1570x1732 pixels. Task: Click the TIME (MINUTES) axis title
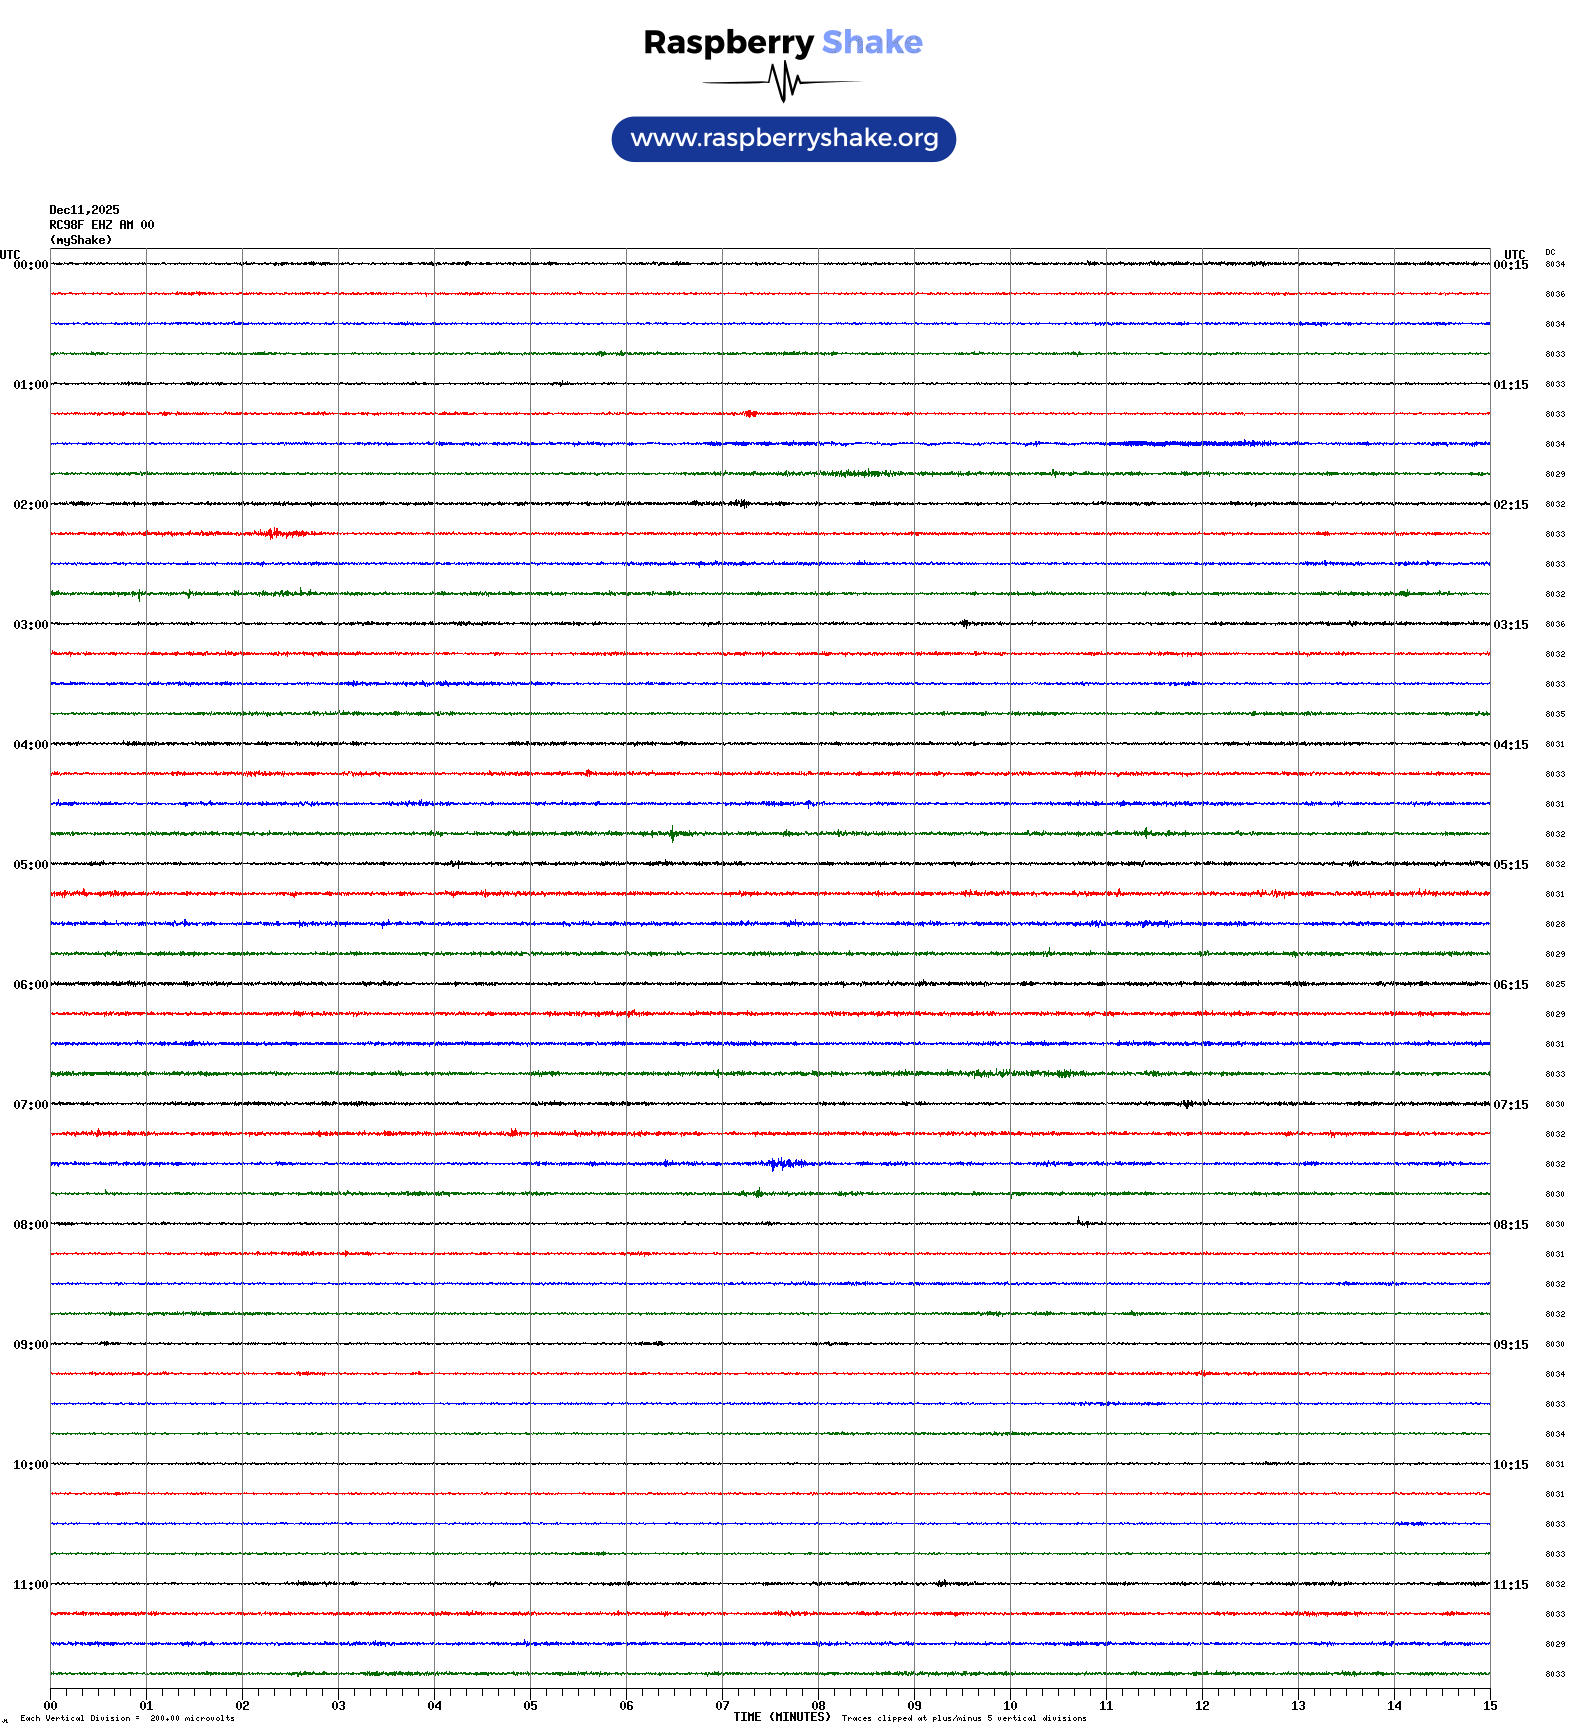coord(781,1717)
